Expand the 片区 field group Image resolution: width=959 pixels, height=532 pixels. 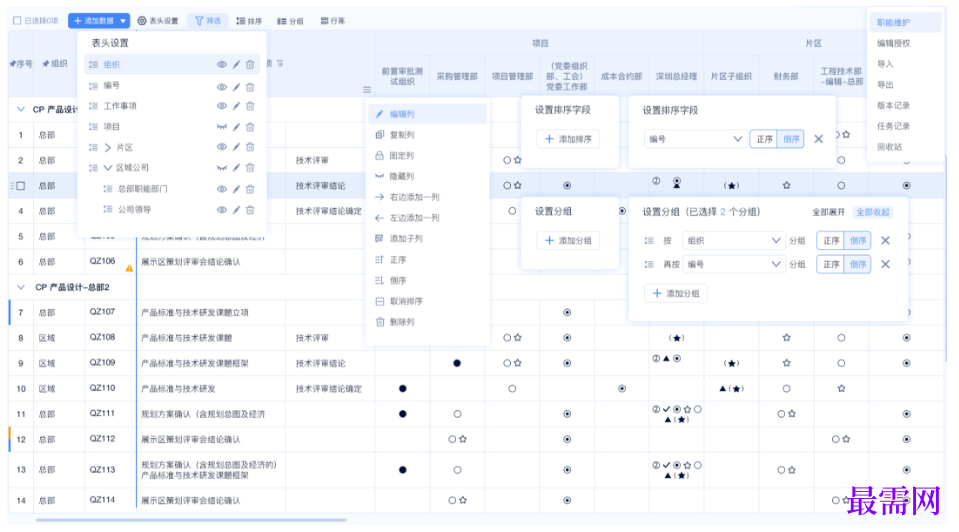[x=108, y=147]
